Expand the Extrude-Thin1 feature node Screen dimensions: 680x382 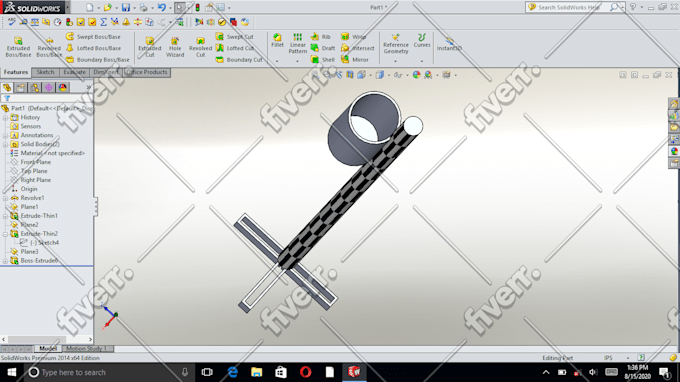click(5, 216)
